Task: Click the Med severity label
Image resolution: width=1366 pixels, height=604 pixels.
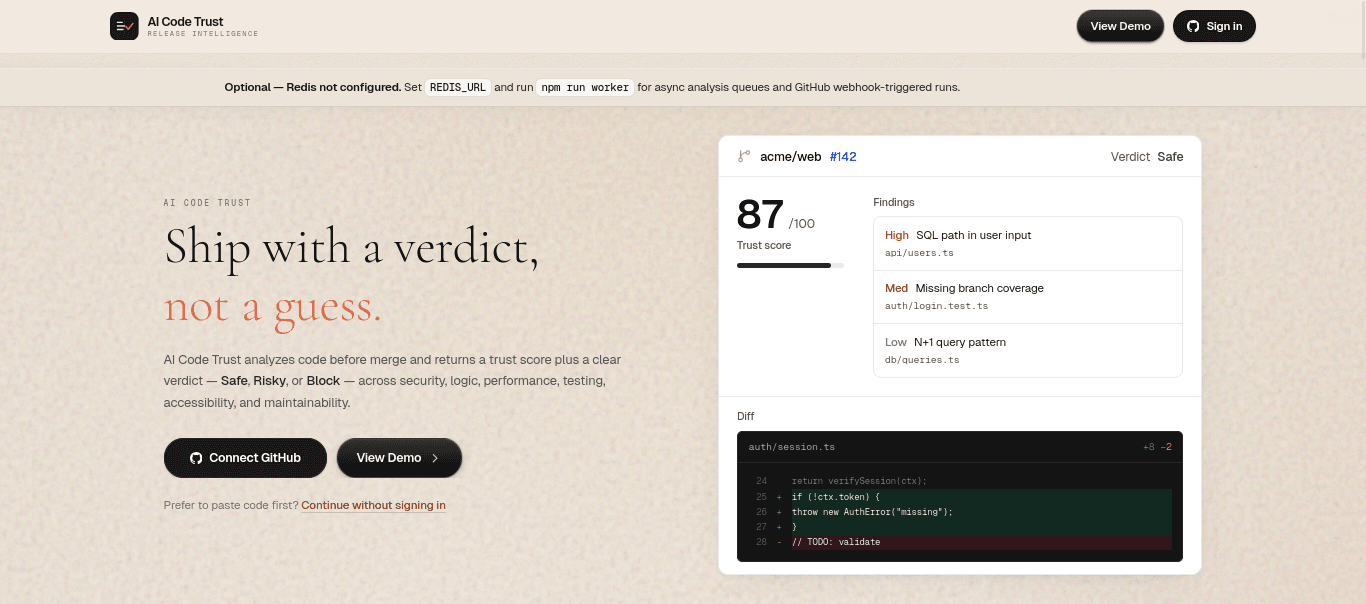Action: (x=896, y=288)
